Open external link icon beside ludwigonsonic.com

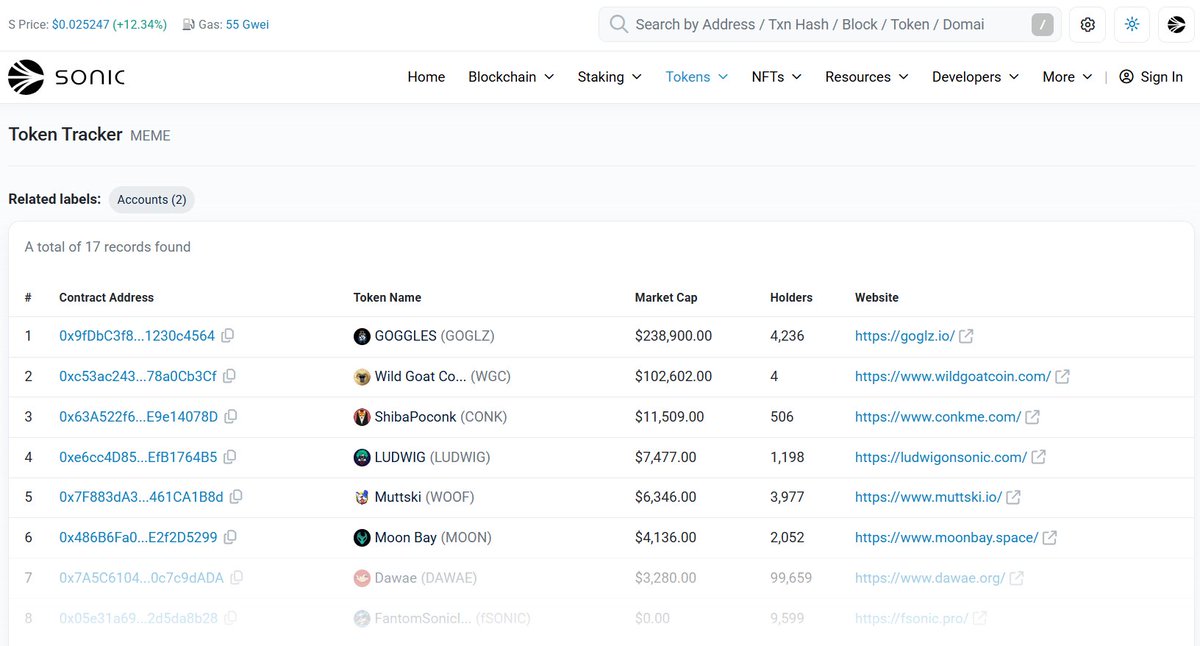(x=1038, y=457)
